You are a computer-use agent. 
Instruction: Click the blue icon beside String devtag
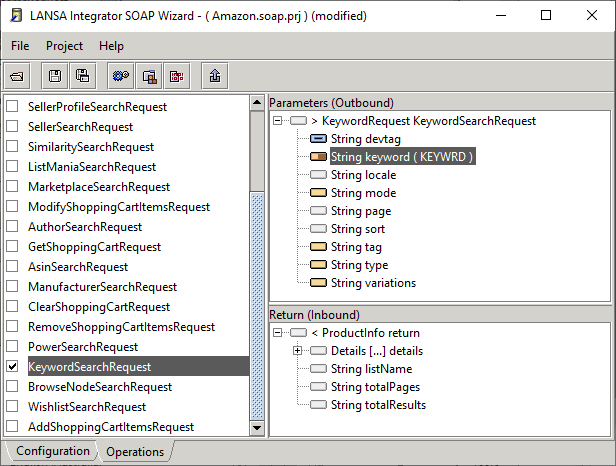(x=318, y=139)
